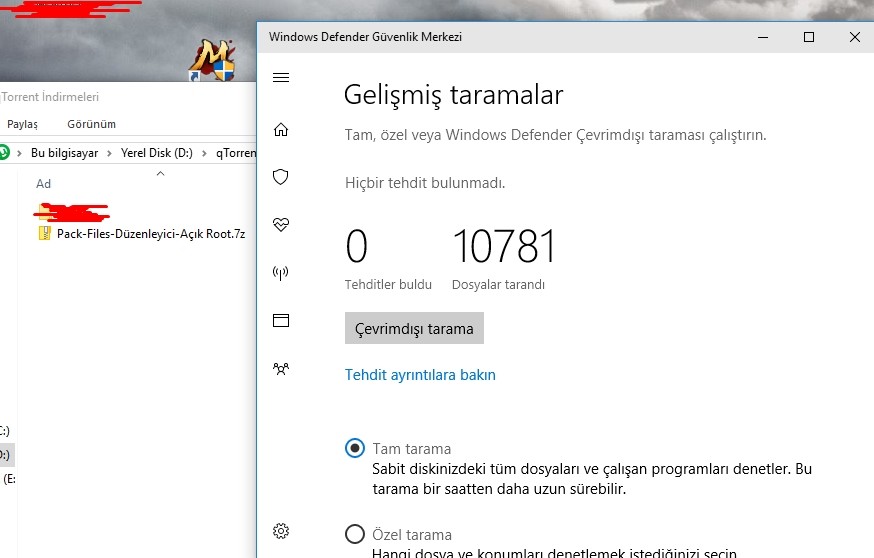Select the Tam tarama radio button

(355, 448)
